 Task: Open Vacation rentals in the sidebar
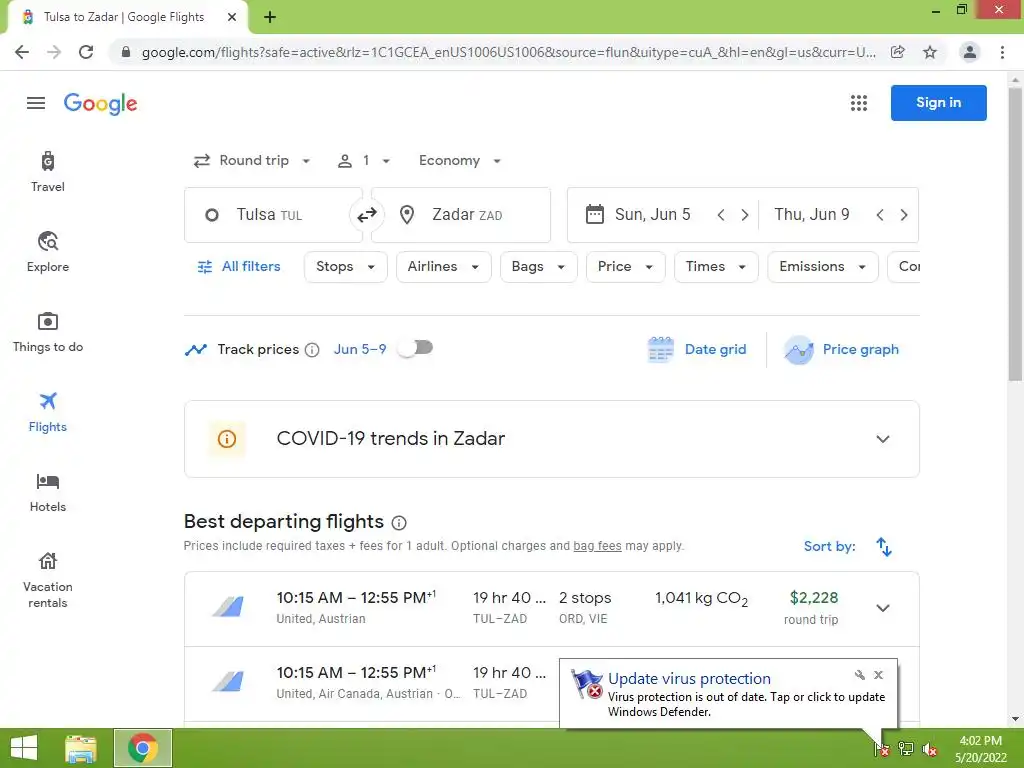pos(48,580)
